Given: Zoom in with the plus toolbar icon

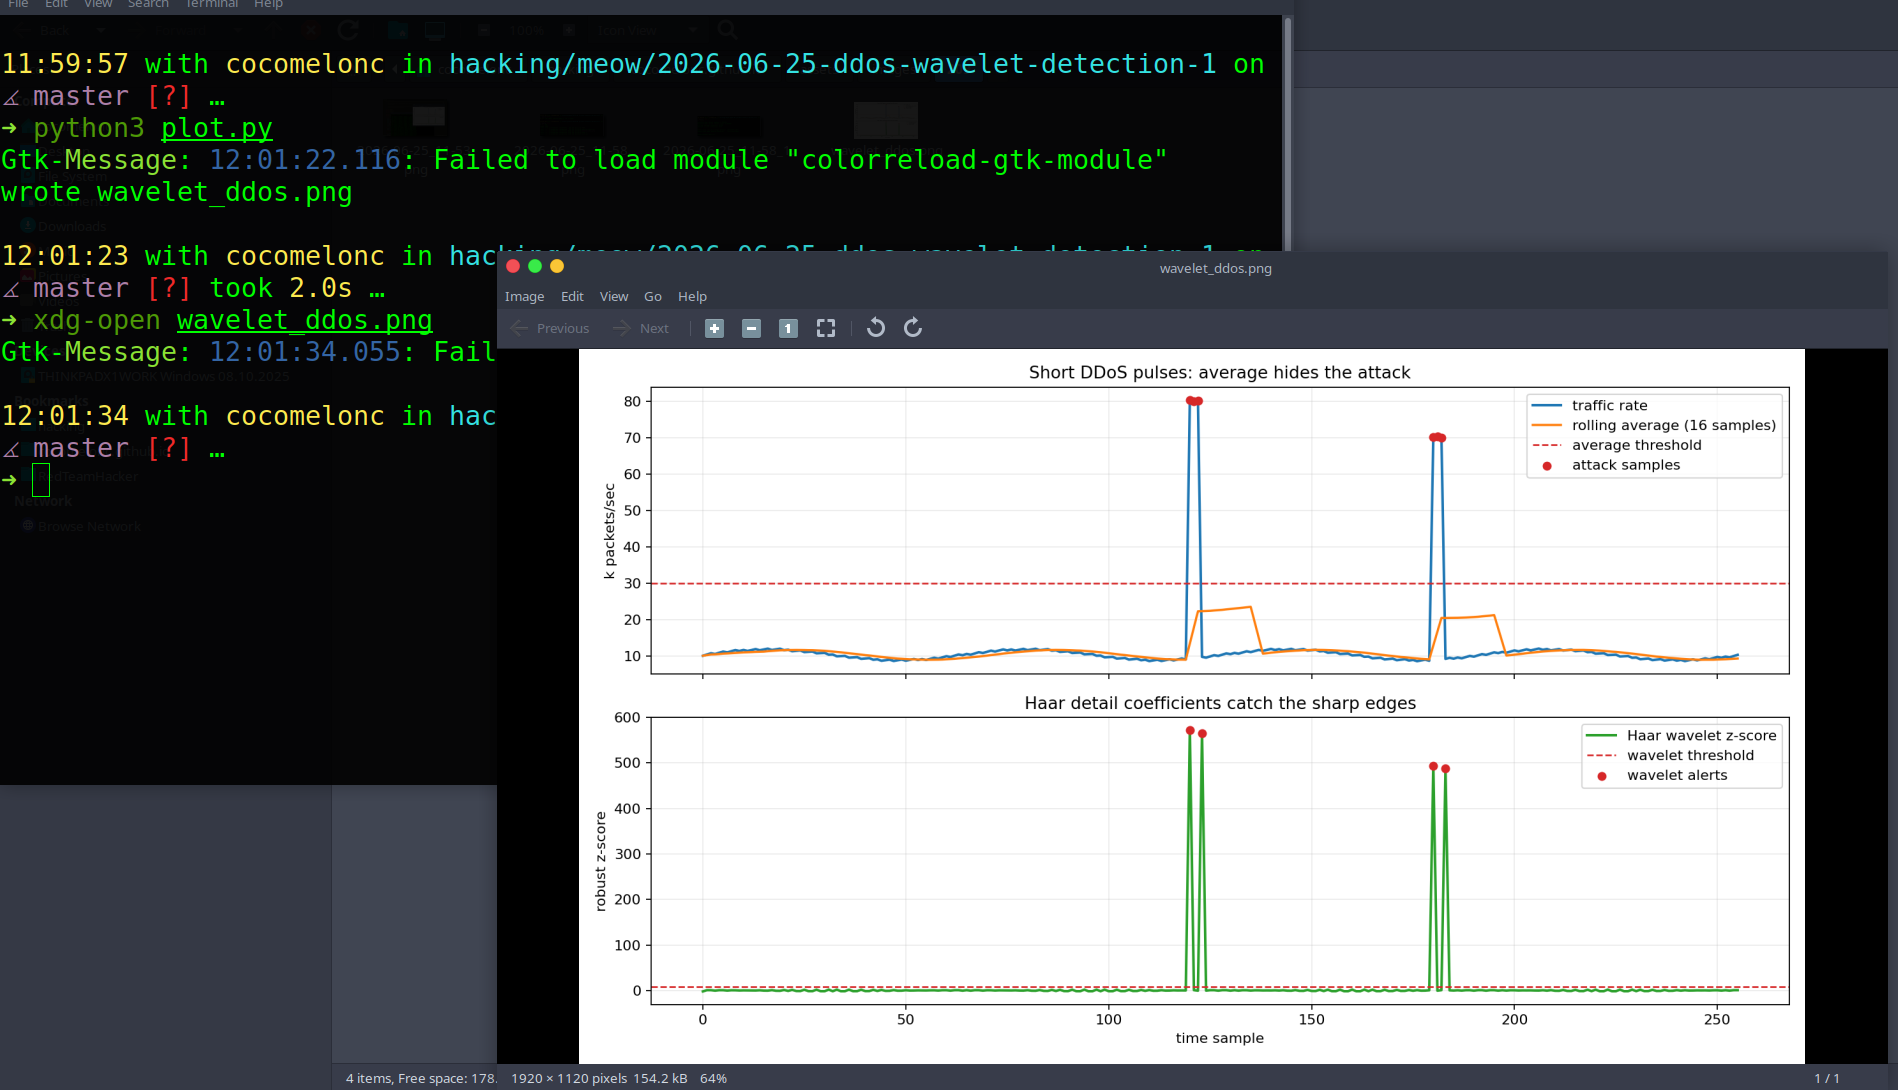Looking at the screenshot, I should (x=714, y=328).
